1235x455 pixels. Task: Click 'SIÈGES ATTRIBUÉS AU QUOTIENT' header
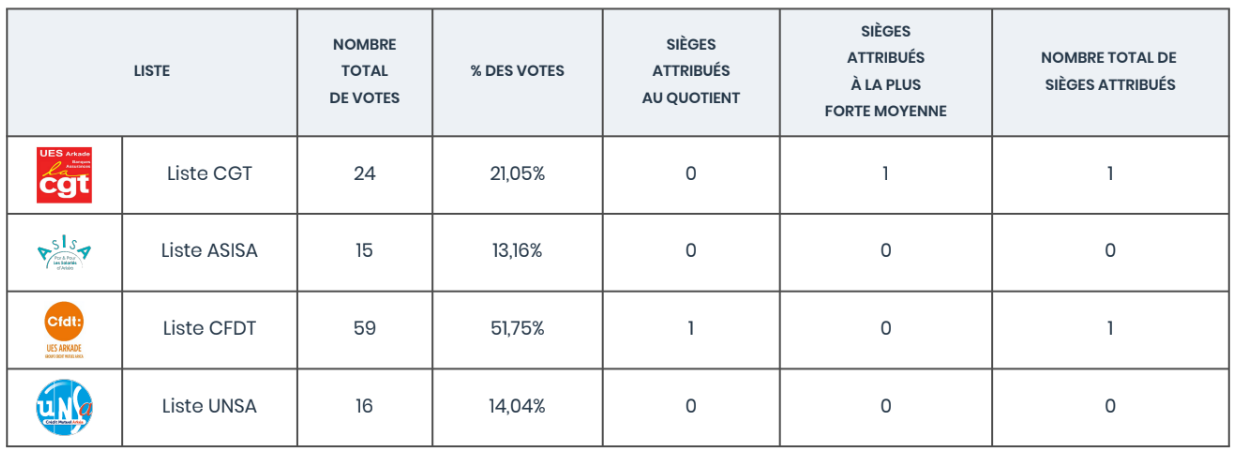pos(691,71)
